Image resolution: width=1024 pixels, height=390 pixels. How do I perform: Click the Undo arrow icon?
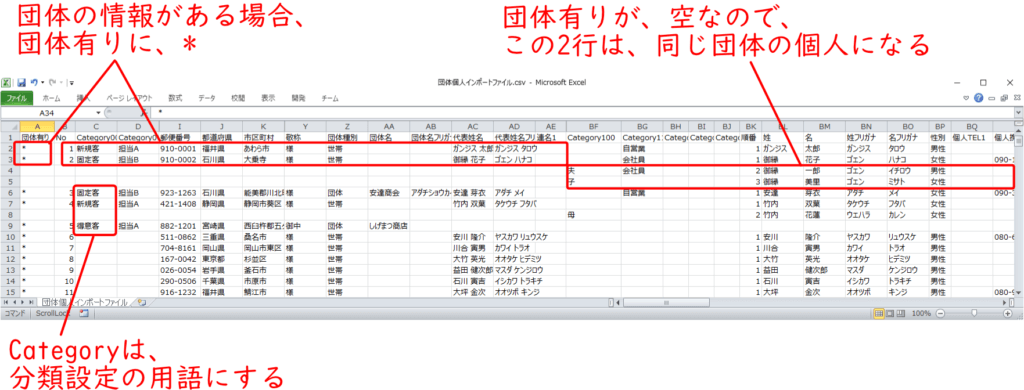(33, 83)
